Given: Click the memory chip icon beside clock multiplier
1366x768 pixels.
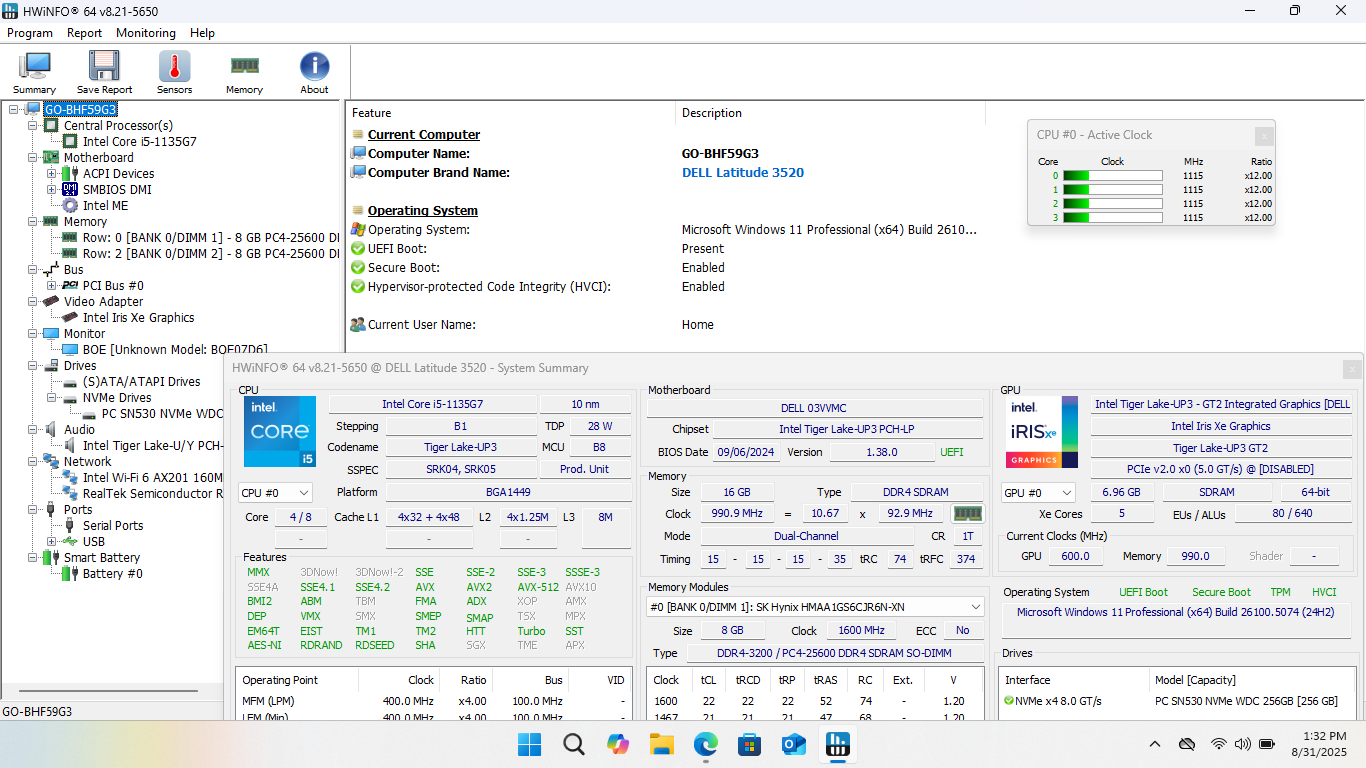Looking at the screenshot, I should [x=967, y=513].
